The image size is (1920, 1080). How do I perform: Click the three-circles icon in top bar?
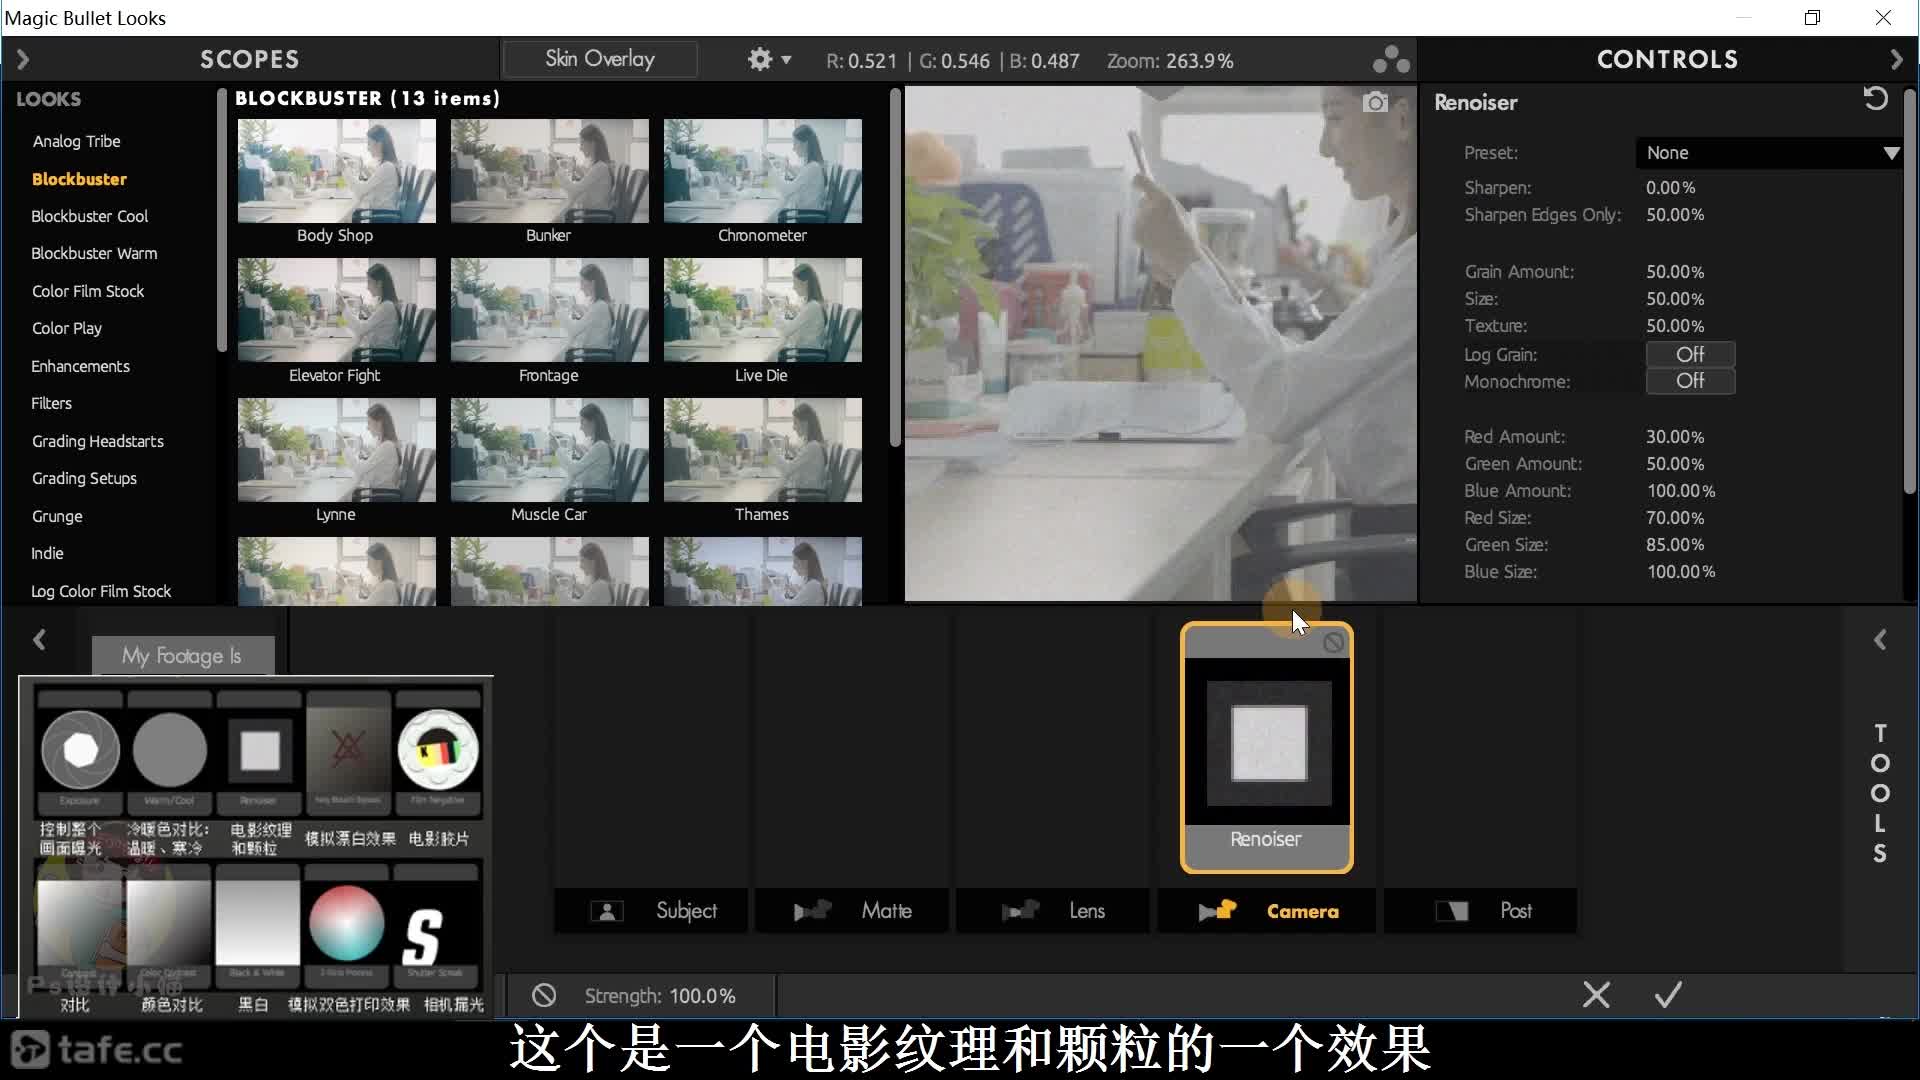point(1391,60)
